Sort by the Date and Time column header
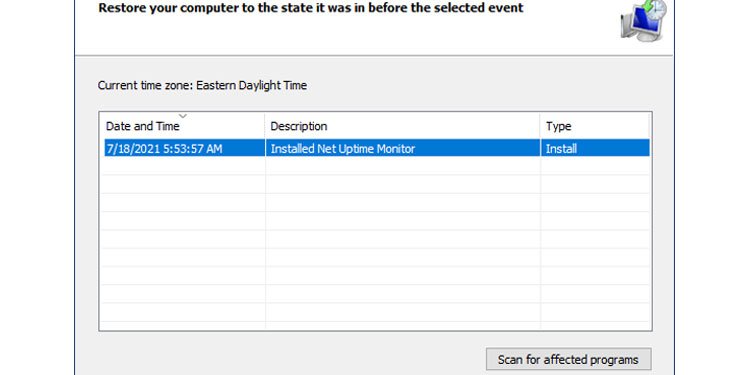 (182, 126)
